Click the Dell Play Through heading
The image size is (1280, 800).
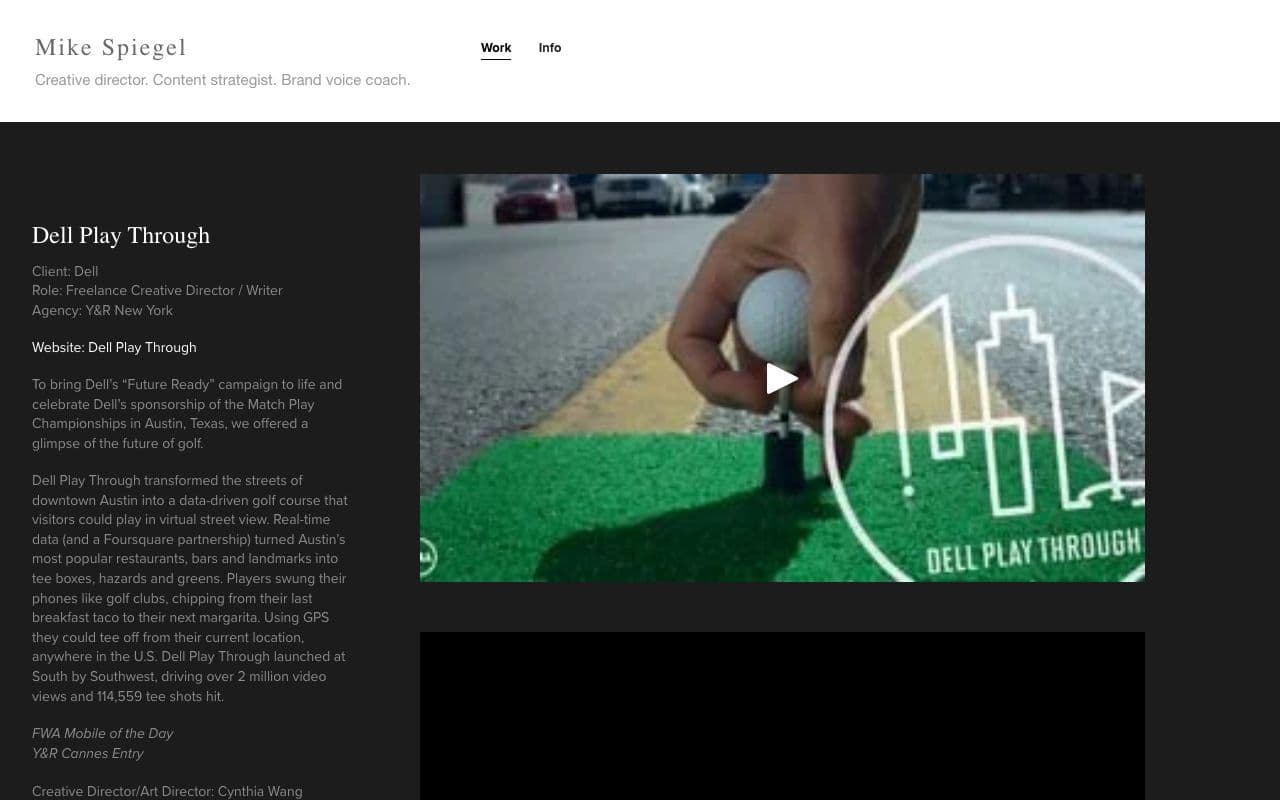coord(121,235)
